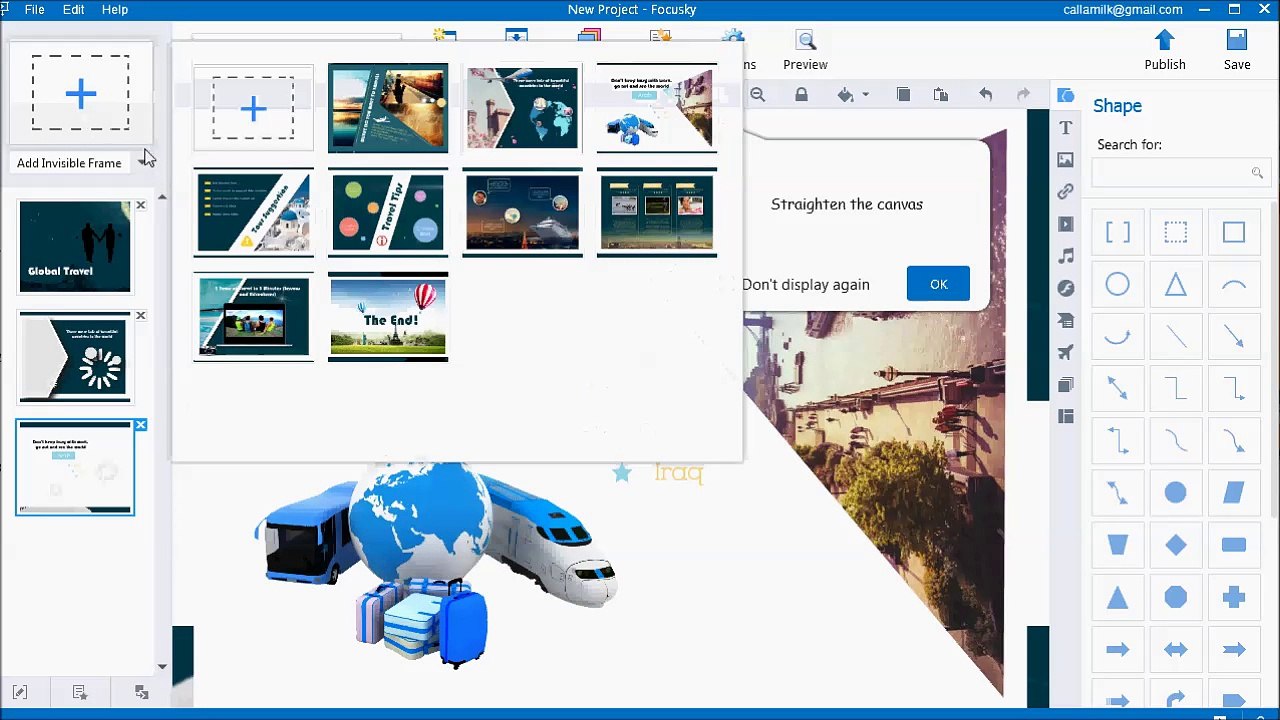This screenshot has width=1280, height=720.
Task: Select the Global Travel slide thumbnail
Action: 75,247
